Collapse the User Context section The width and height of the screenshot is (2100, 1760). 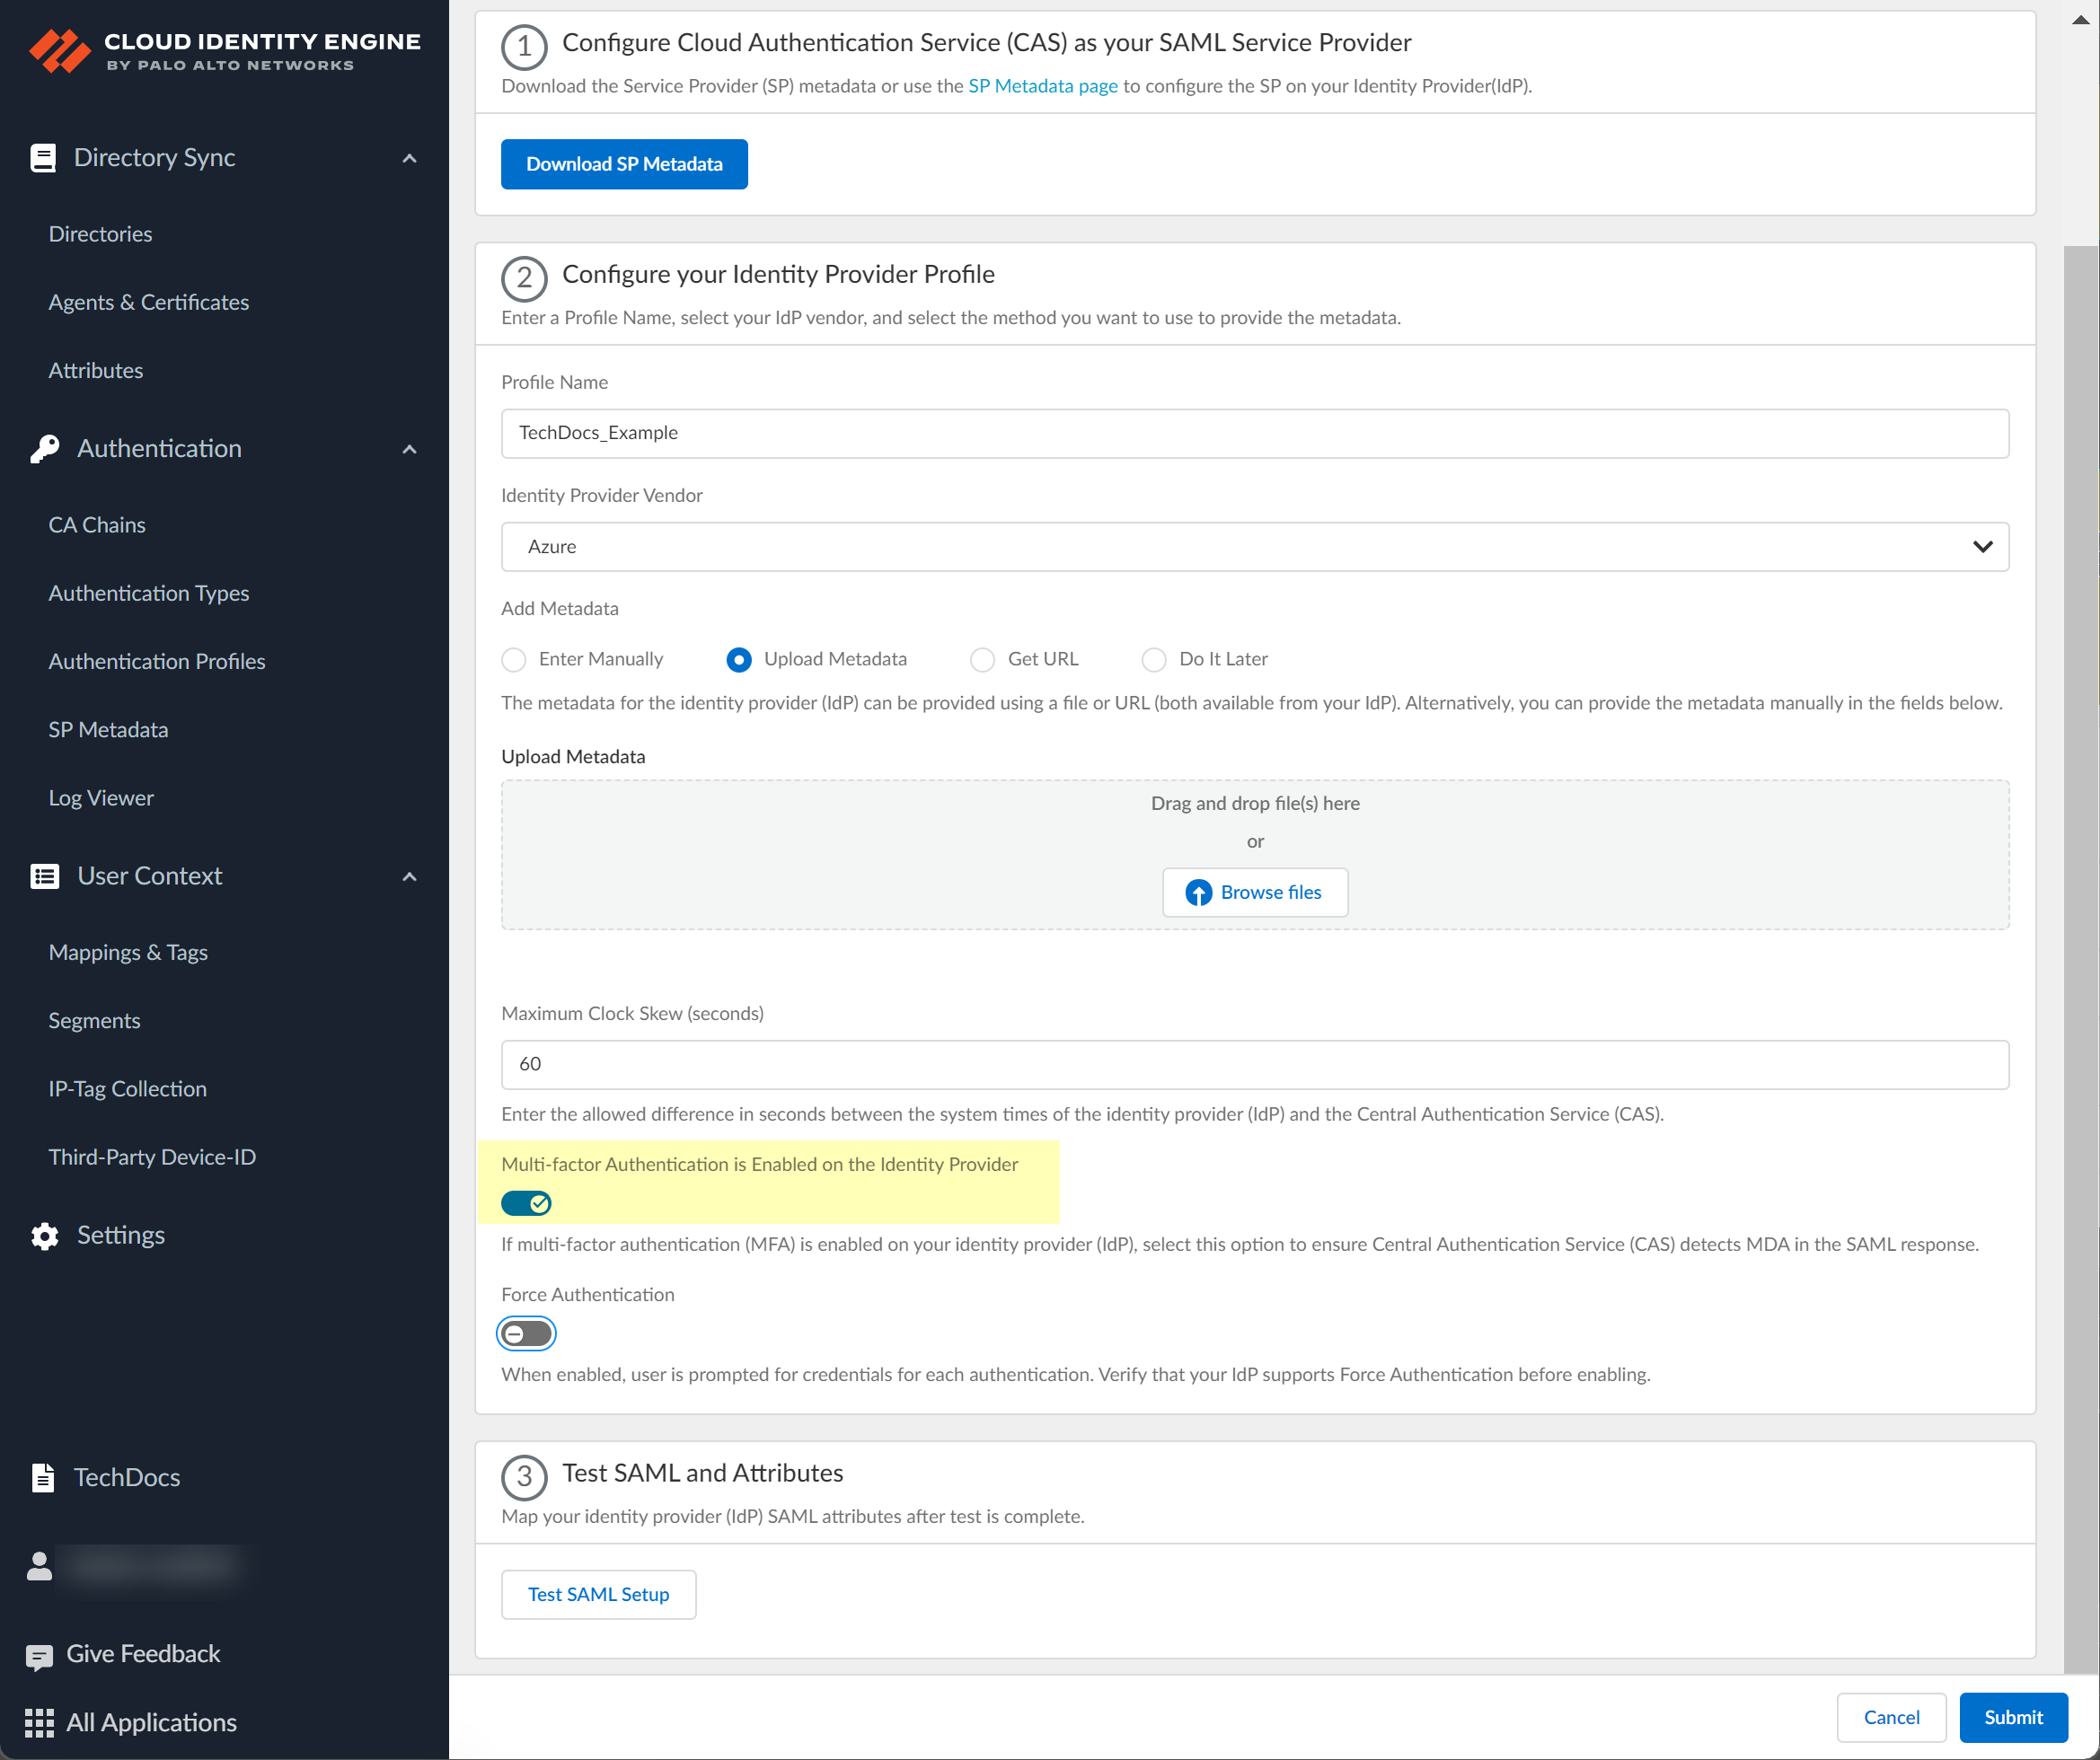pyautogui.click(x=409, y=876)
